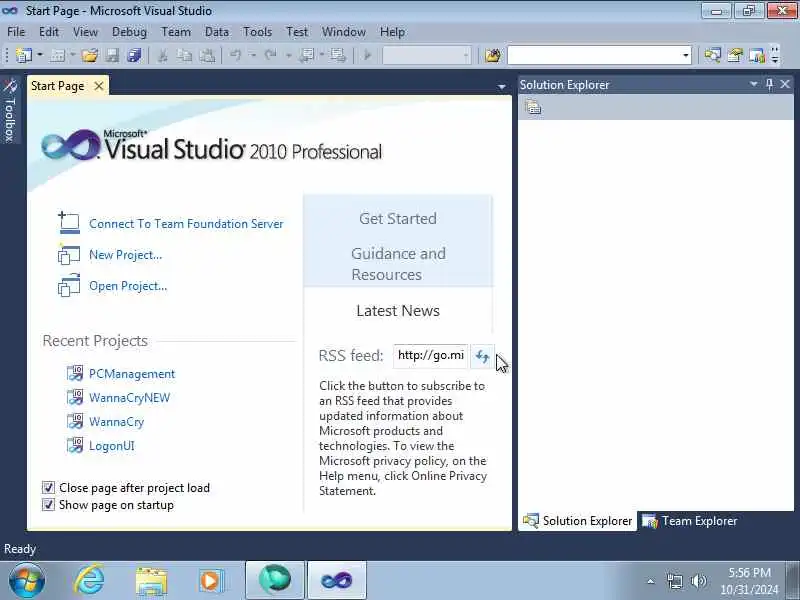Open the Help menu
This screenshot has height=600, width=800.
click(393, 32)
